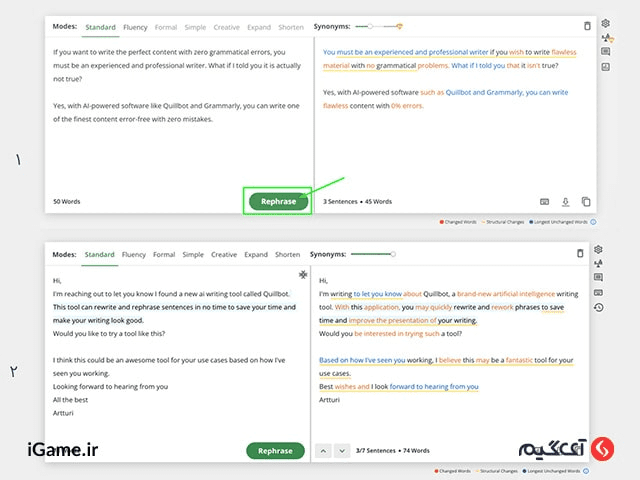Open history clock icon beside bottom panel
The height and width of the screenshot is (480, 640).
click(x=599, y=307)
